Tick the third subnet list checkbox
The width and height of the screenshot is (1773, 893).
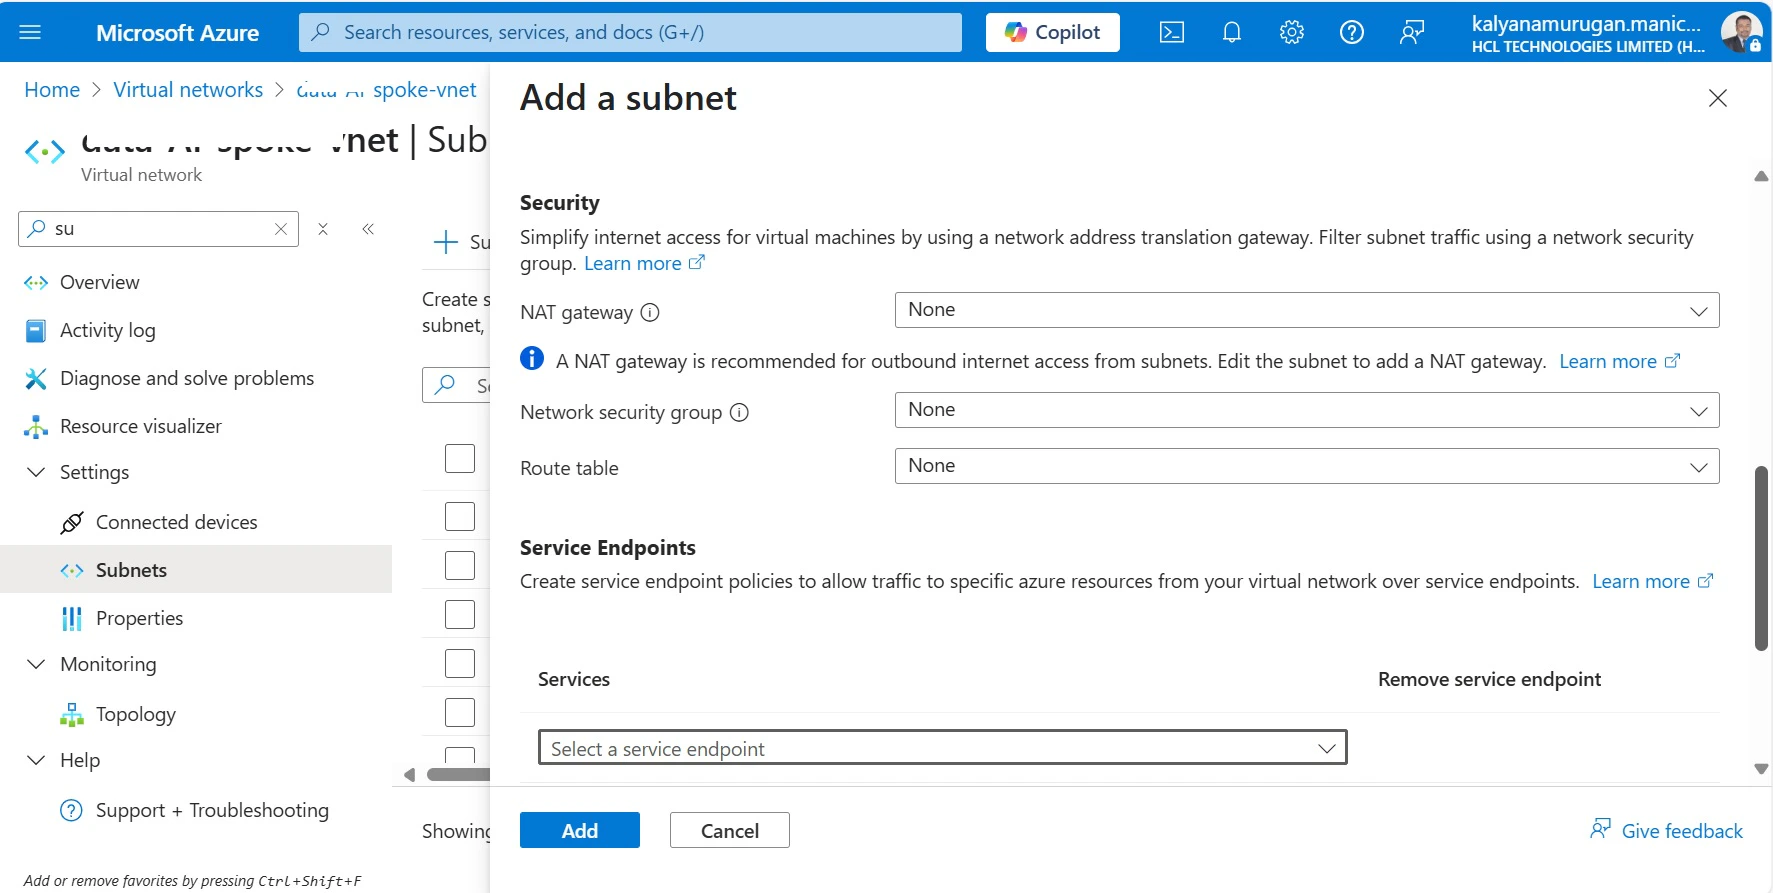pyautogui.click(x=460, y=566)
